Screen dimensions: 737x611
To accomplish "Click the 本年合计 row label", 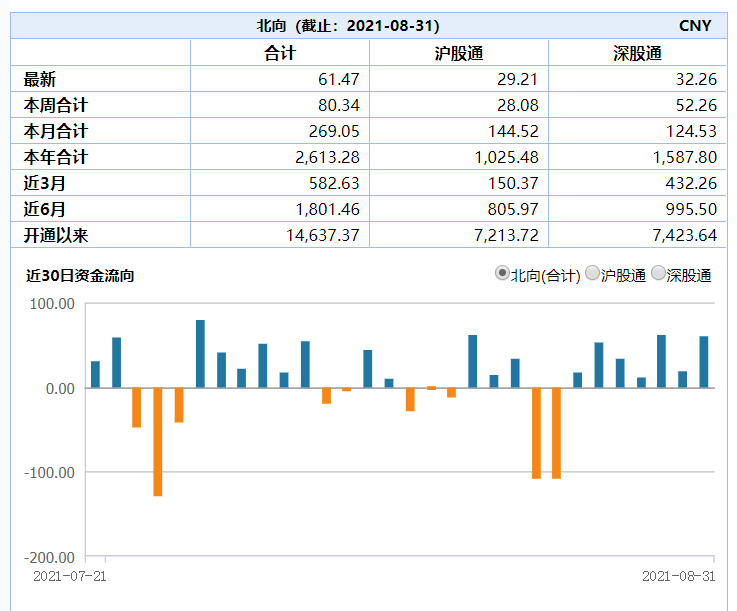I will [x=56, y=157].
